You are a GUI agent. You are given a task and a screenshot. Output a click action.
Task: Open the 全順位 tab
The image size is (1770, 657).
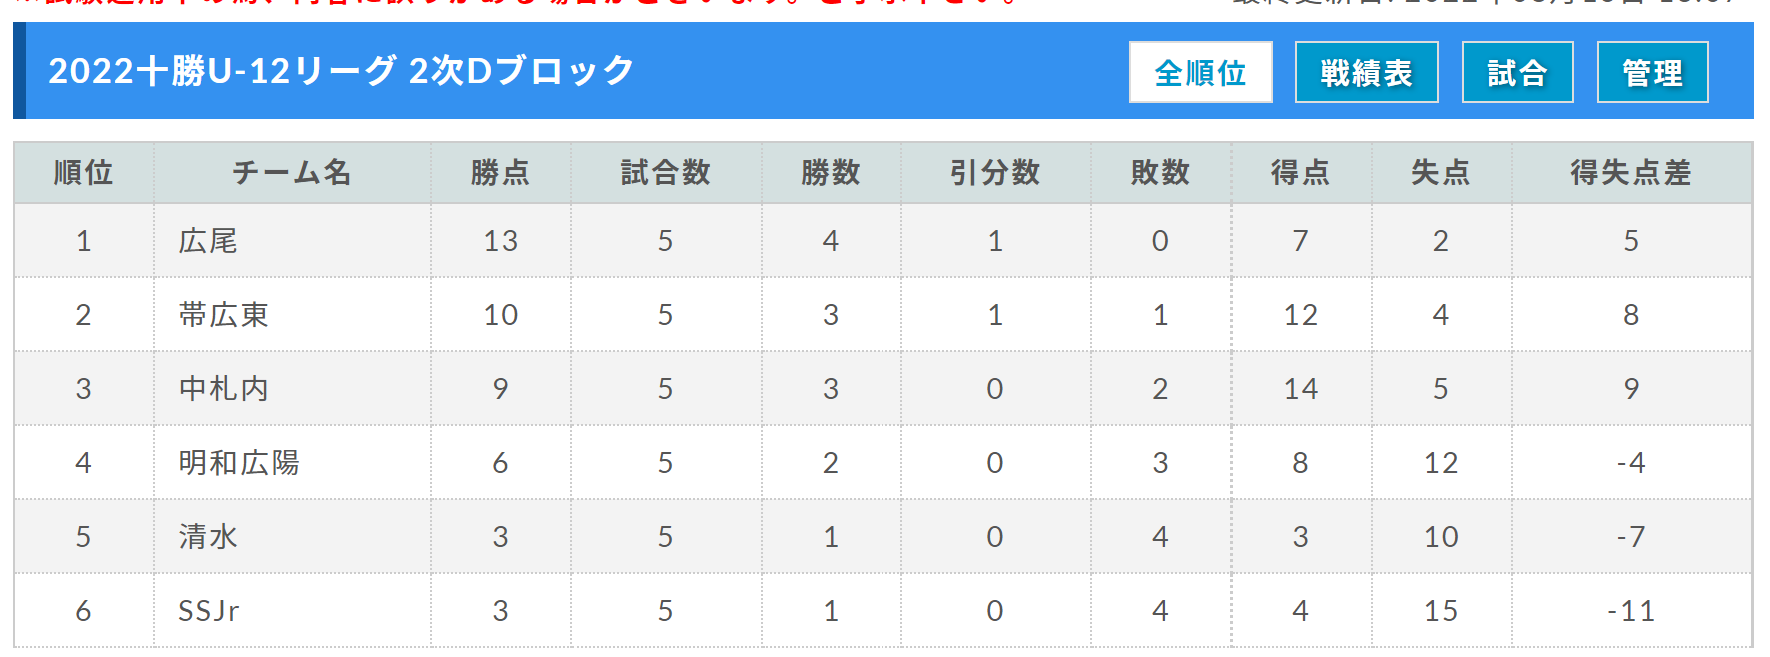tap(1200, 72)
